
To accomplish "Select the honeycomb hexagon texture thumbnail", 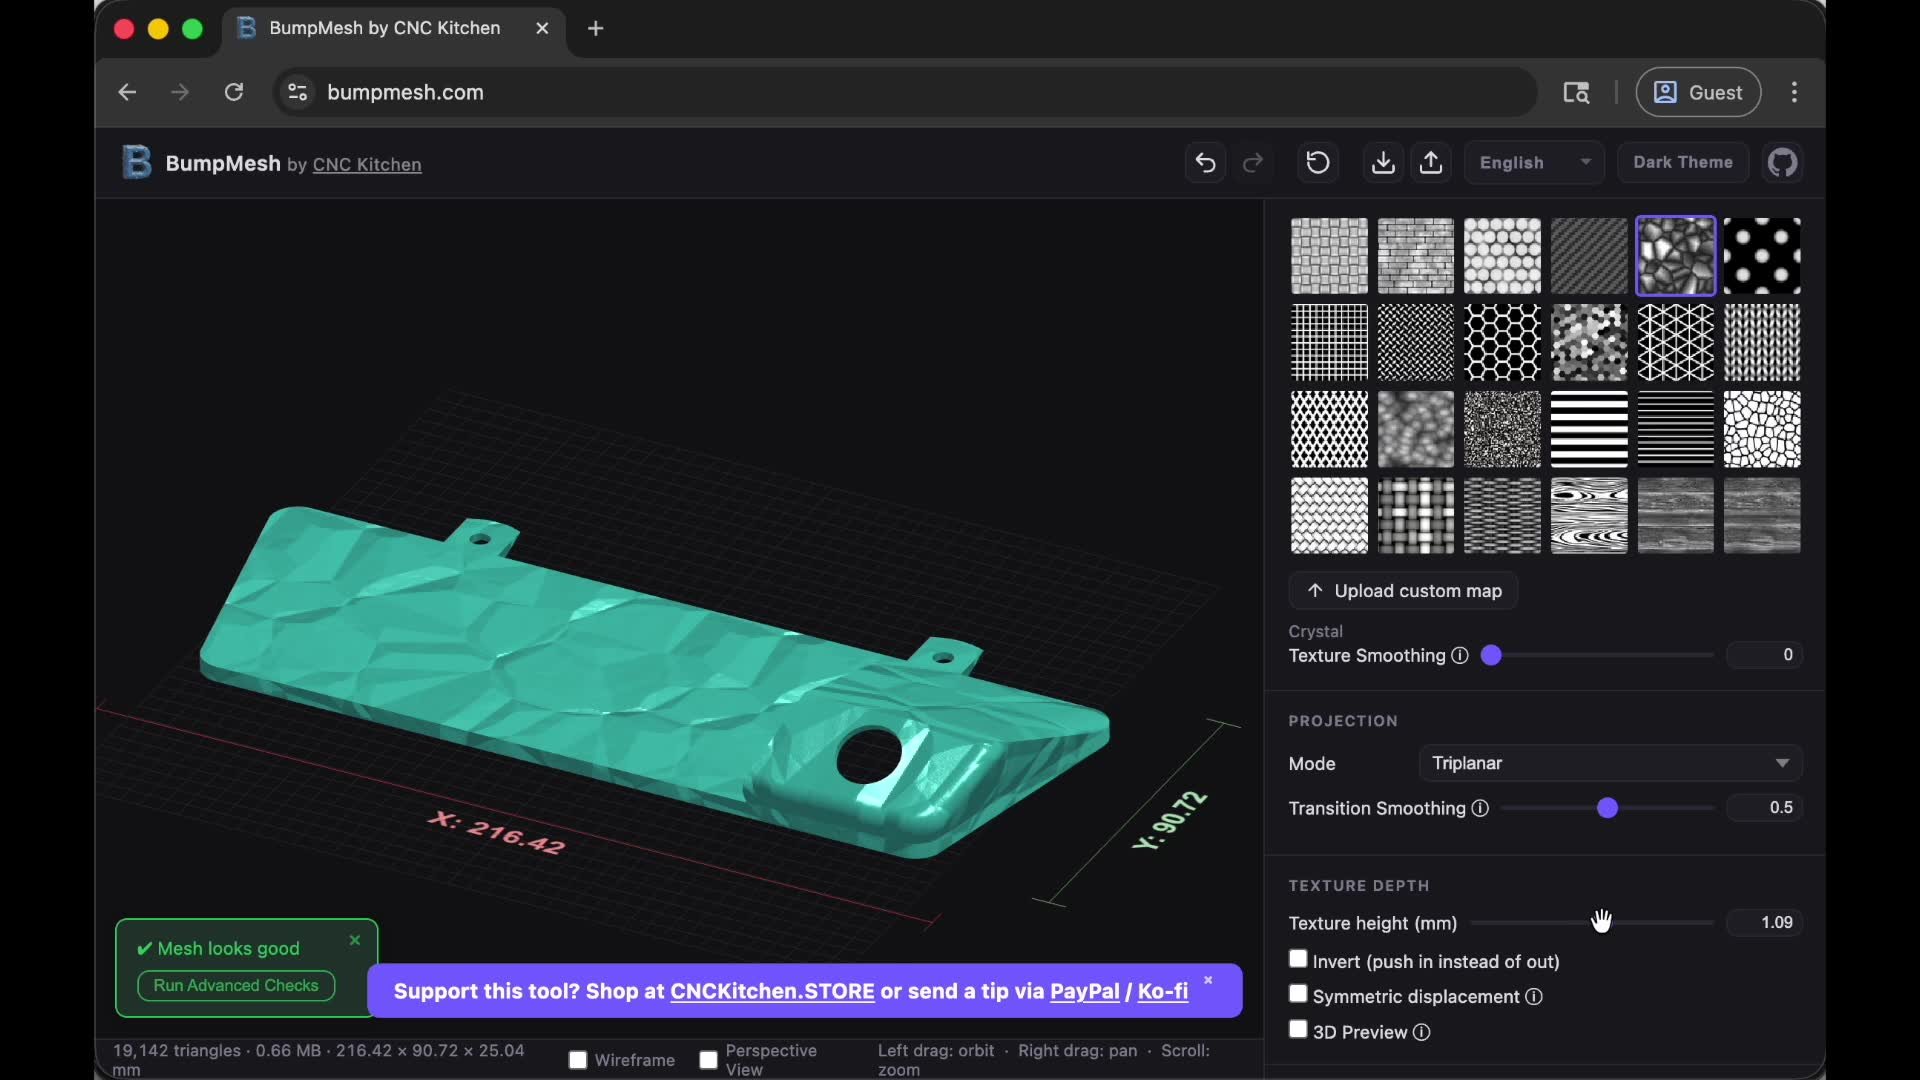I will pyautogui.click(x=1502, y=343).
